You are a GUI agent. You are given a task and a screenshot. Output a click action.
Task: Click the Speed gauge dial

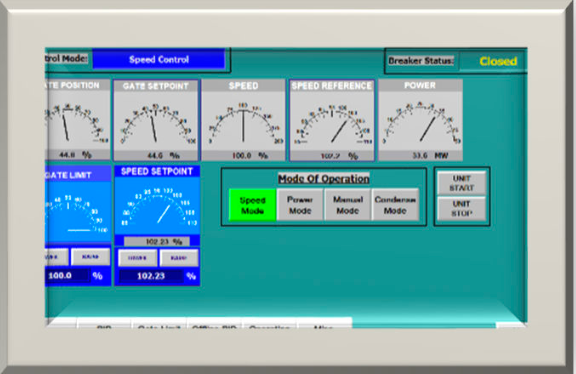(243, 121)
